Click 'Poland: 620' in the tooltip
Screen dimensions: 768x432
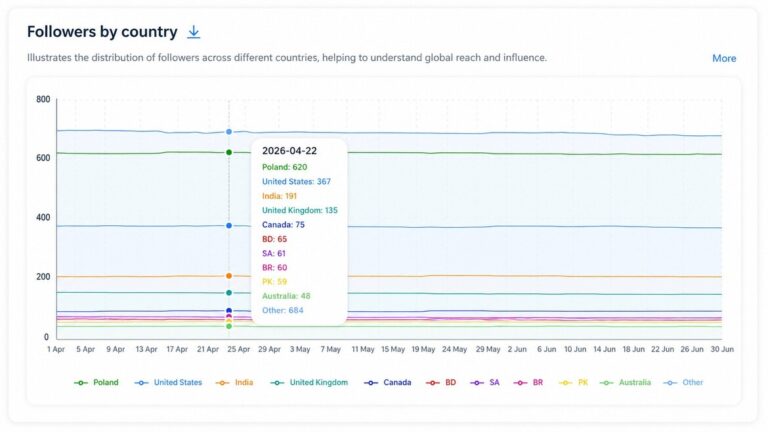(x=285, y=167)
